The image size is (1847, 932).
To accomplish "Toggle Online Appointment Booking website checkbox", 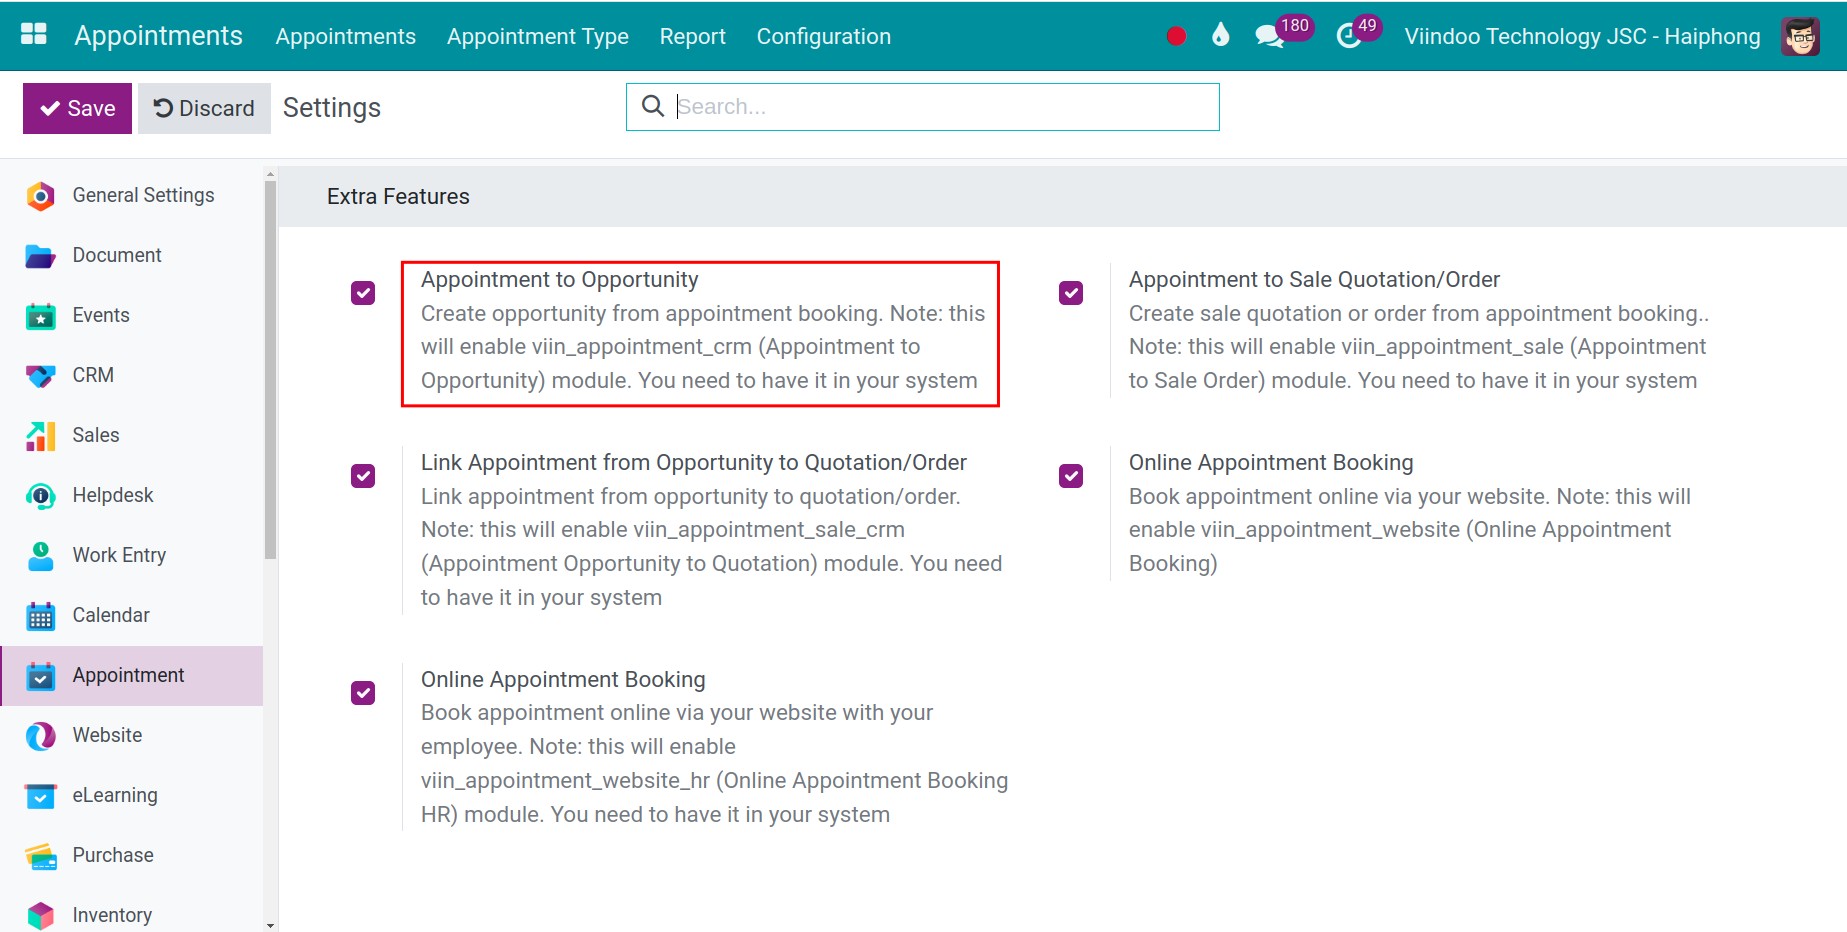I will (x=1071, y=476).
